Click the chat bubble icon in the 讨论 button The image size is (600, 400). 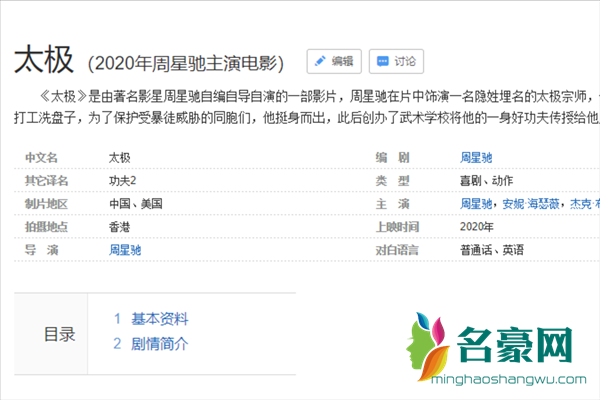pos(383,61)
